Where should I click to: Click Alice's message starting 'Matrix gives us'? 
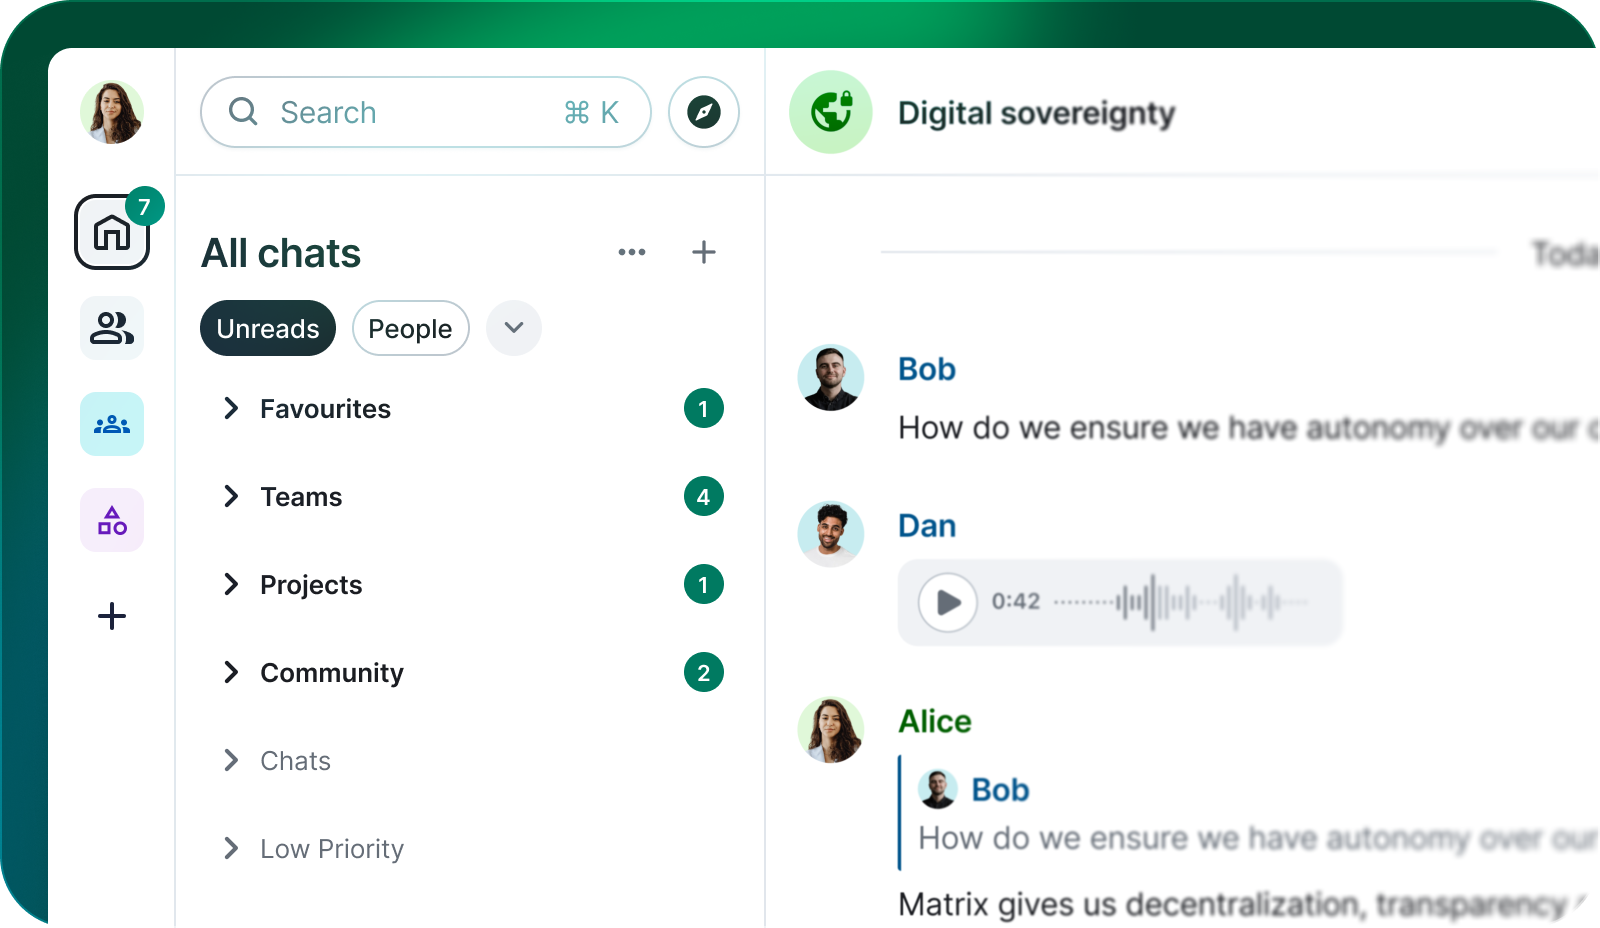(1242, 904)
